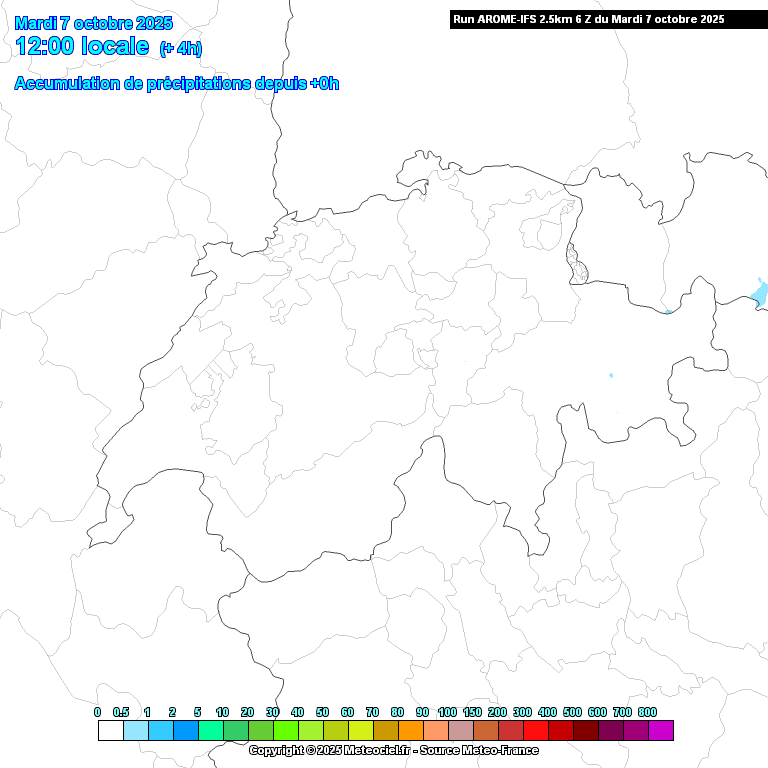Select the light blue swatch between 0.5 and 1
The width and height of the screenshot is (768, 768).
135,731
